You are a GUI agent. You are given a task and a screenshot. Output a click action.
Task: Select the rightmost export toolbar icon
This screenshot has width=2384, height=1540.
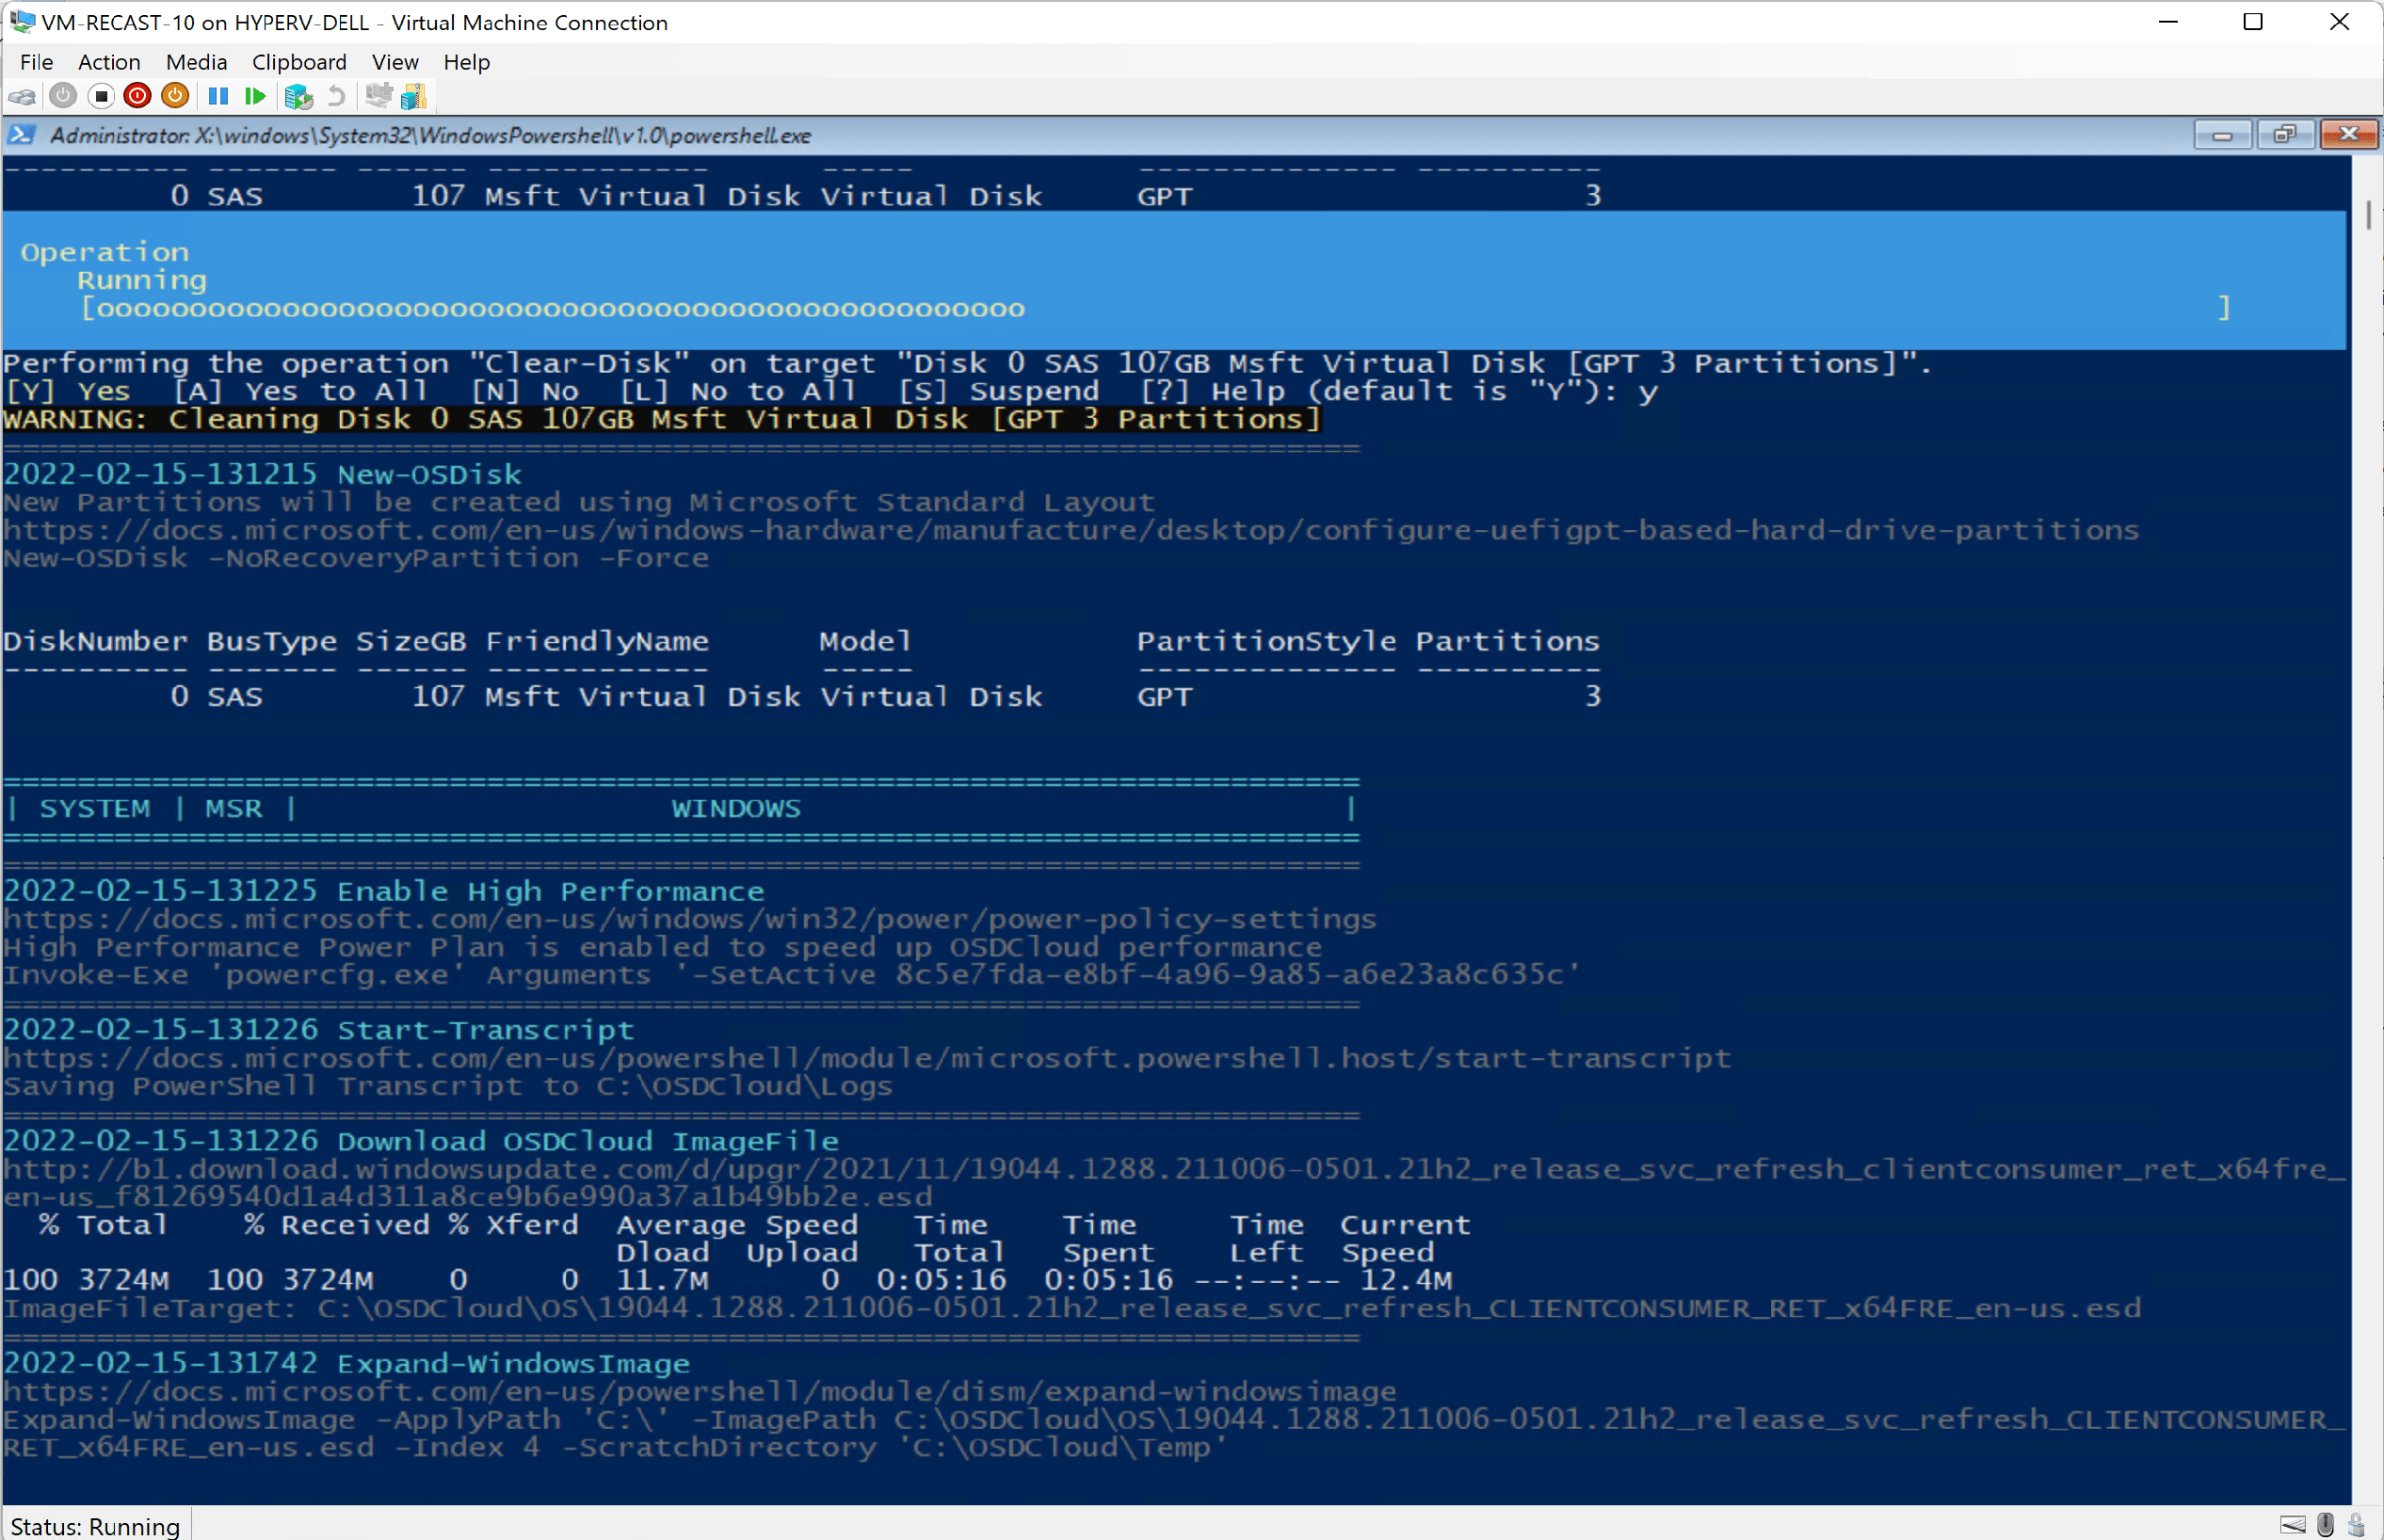(414, 96)
